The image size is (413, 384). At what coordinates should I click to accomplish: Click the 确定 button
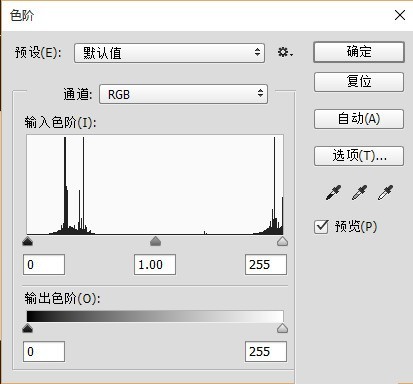point(359,52)
